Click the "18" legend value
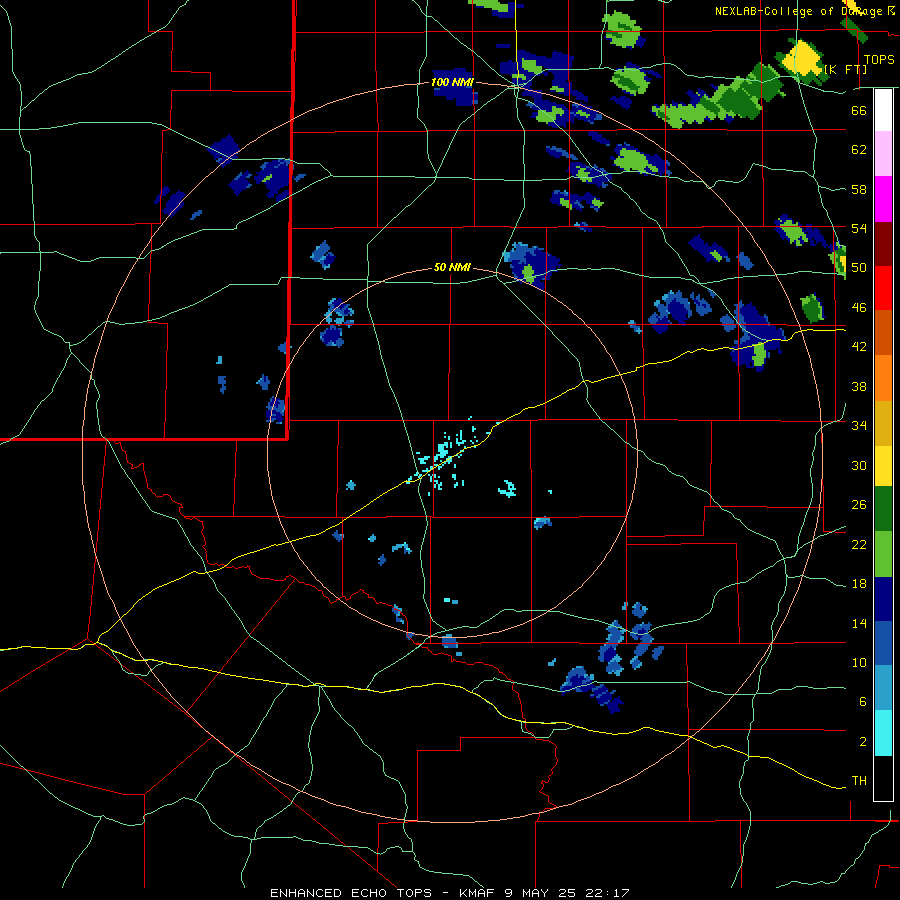 pyautogui.click(x=859, y=584)
